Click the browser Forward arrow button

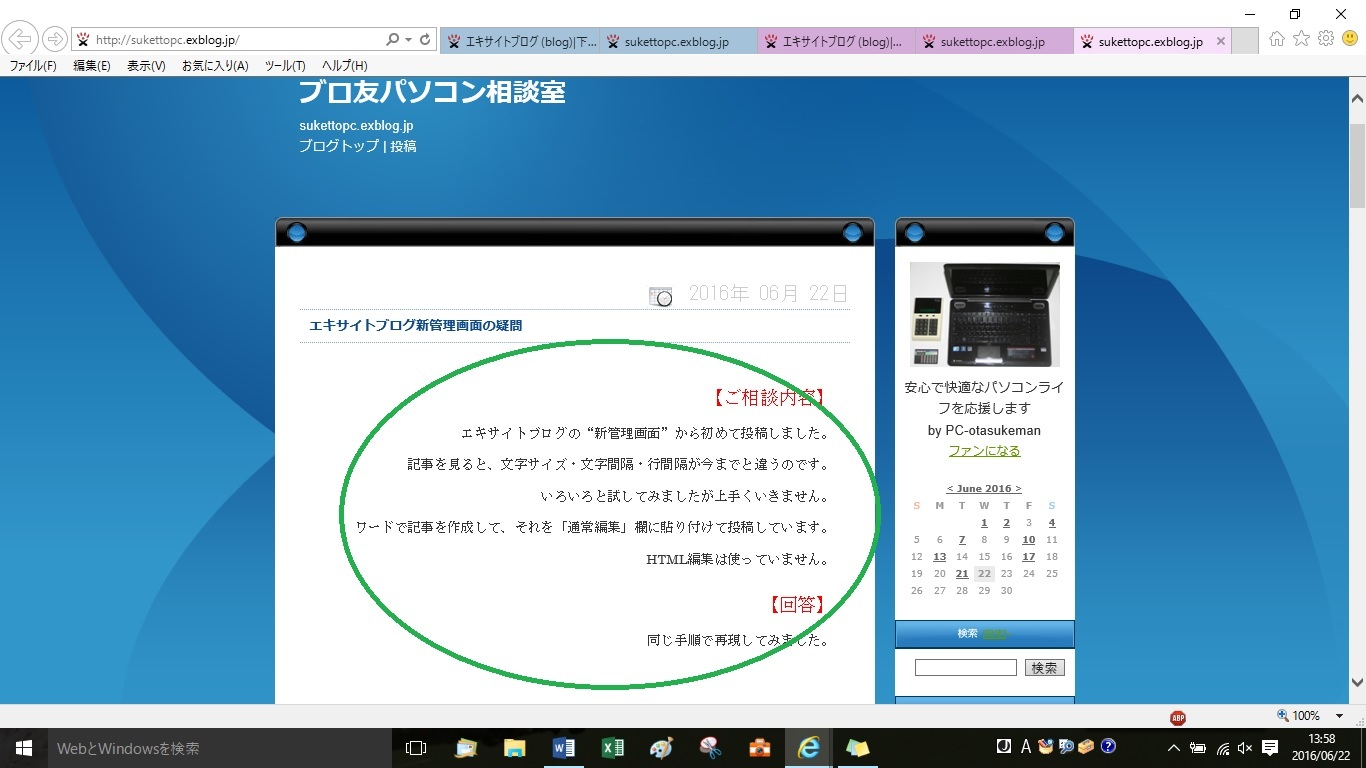(54, 40)
